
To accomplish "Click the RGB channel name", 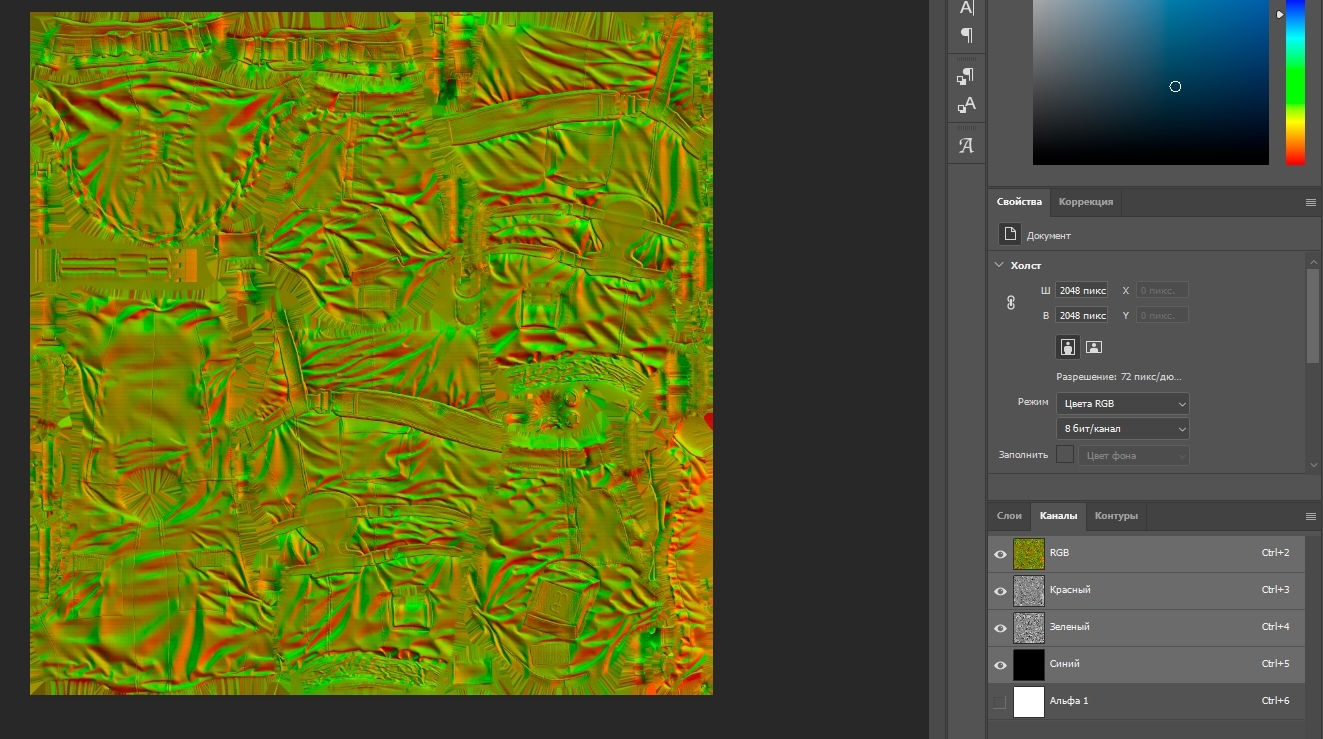I will click(1059, 553).
